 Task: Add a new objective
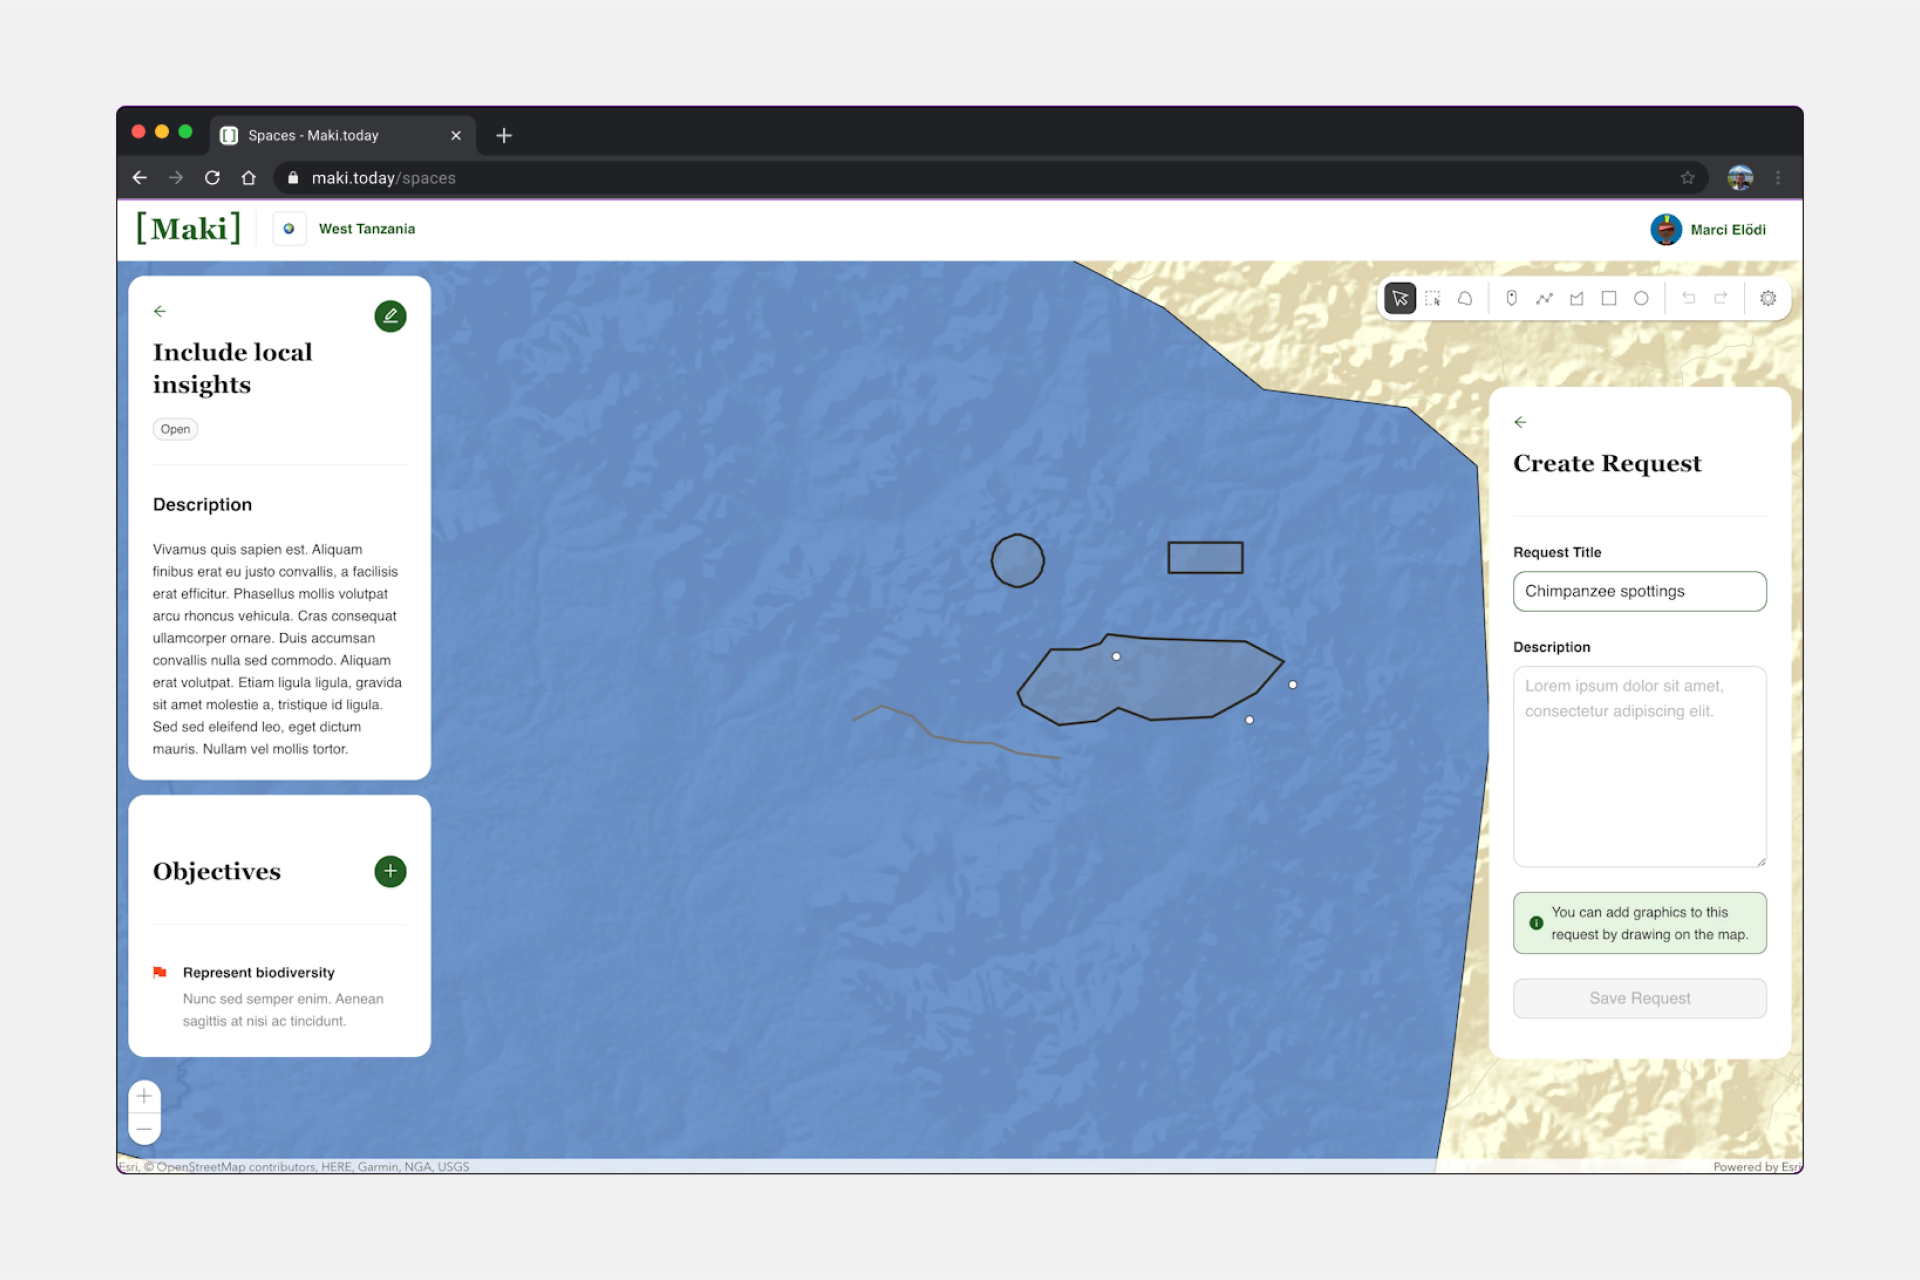click(390, 871)
